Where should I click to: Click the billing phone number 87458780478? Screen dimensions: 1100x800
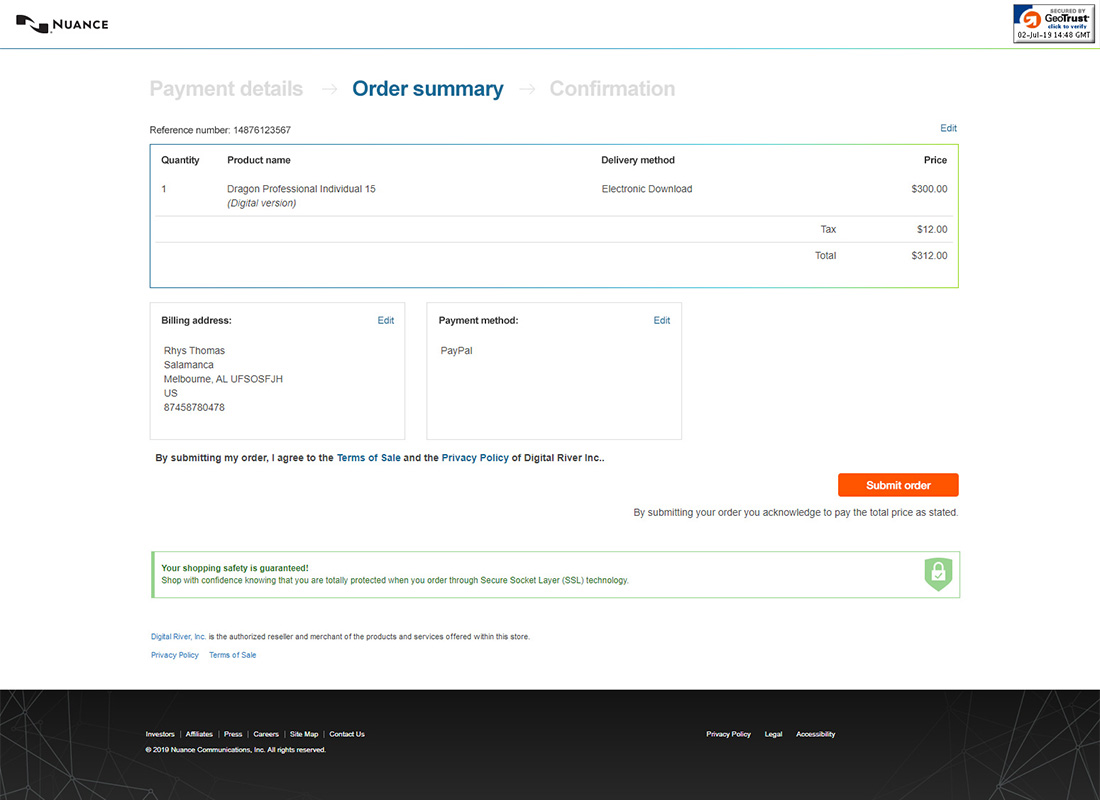point(194,407)
